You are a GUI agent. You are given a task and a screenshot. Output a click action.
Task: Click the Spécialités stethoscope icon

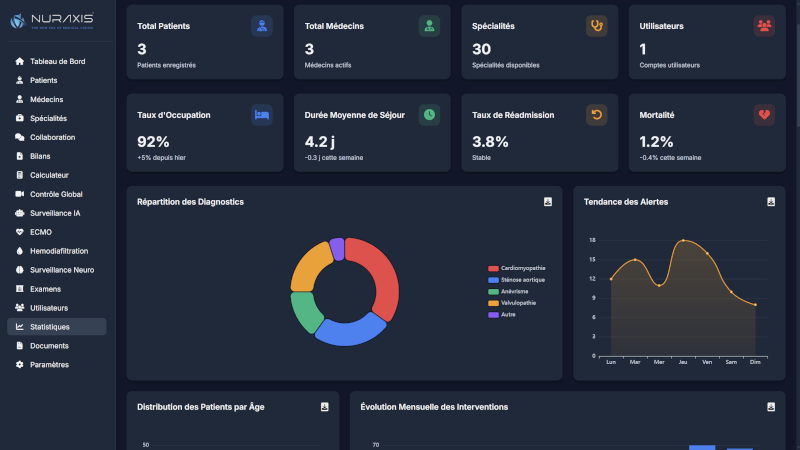[x=596, y=26]
